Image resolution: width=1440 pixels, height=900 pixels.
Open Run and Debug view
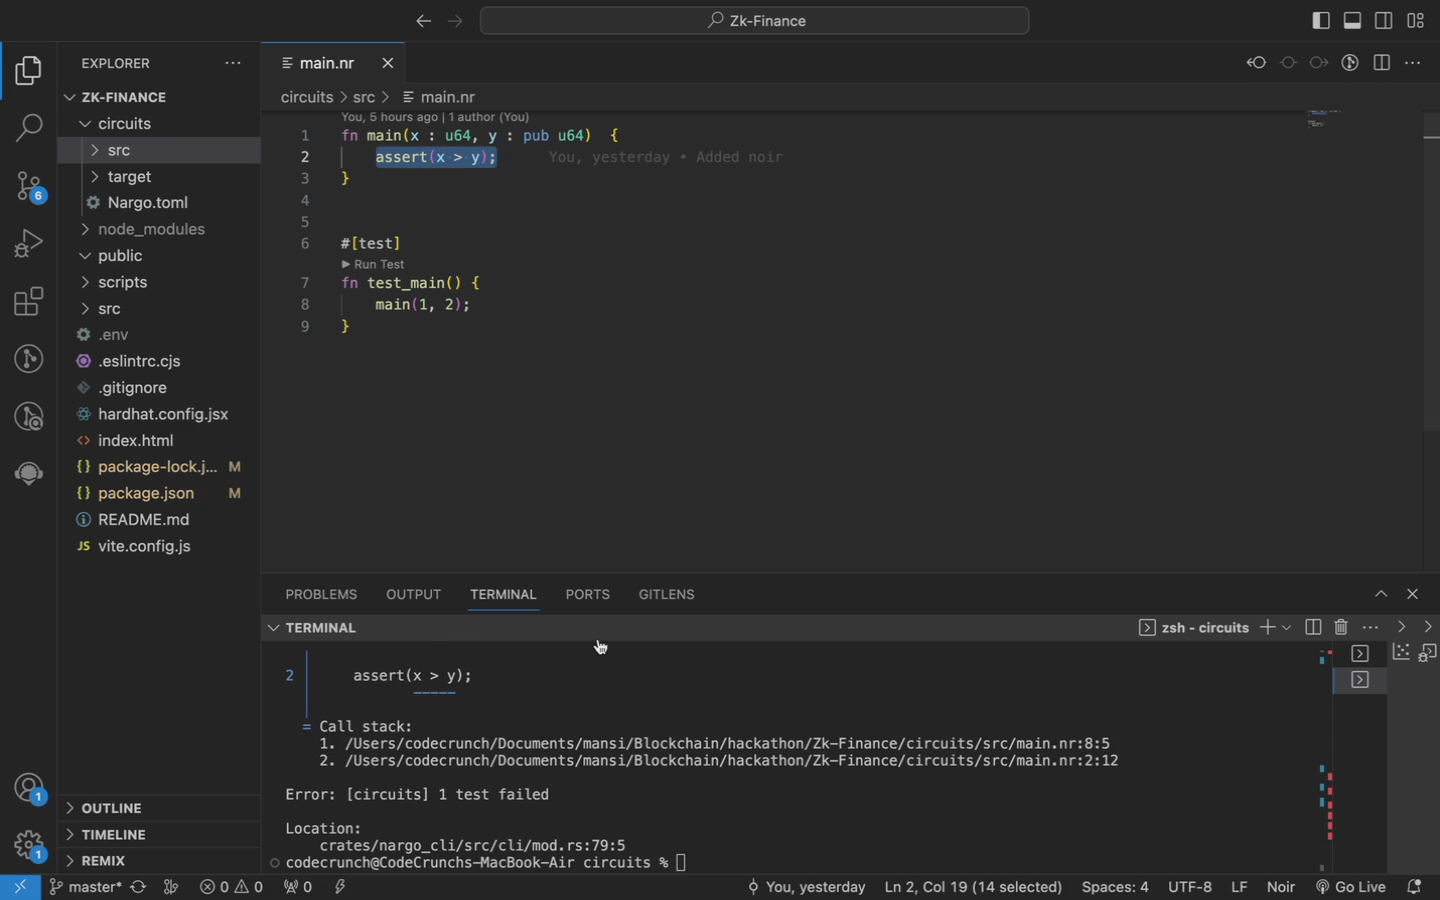tap(29, 243)
